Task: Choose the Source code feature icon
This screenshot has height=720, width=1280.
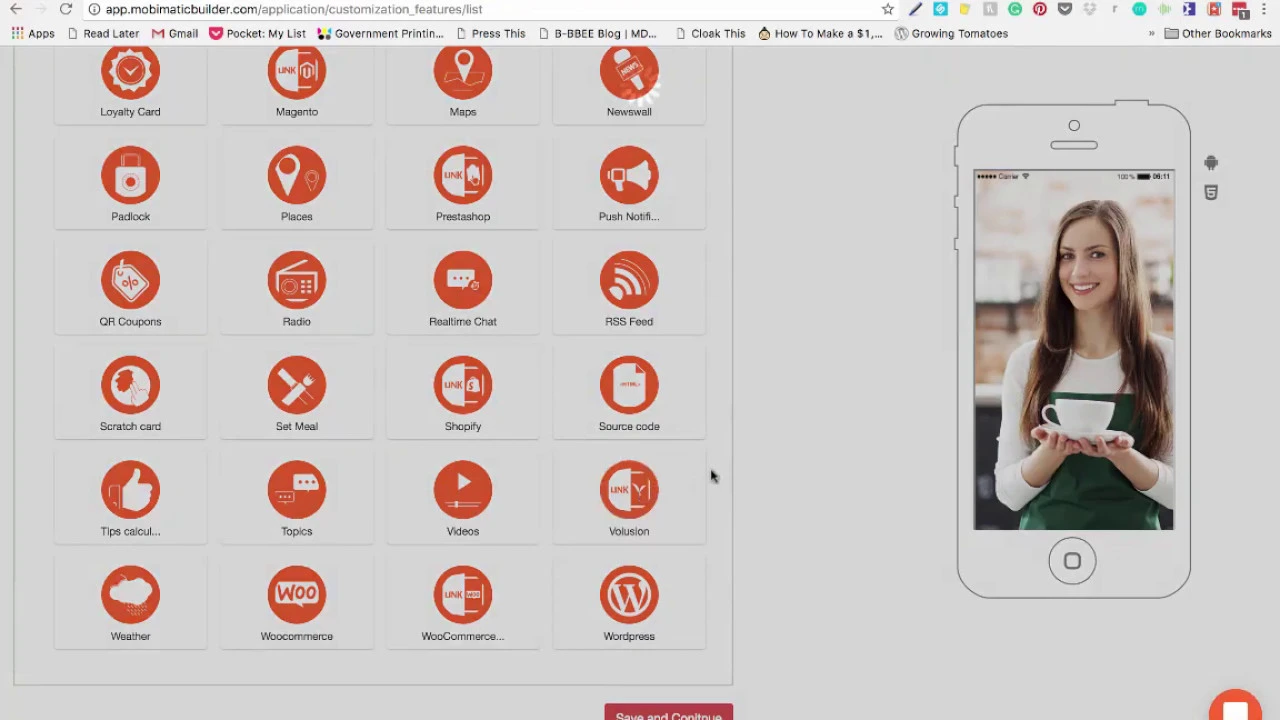Action: click(x=629, y=386)
